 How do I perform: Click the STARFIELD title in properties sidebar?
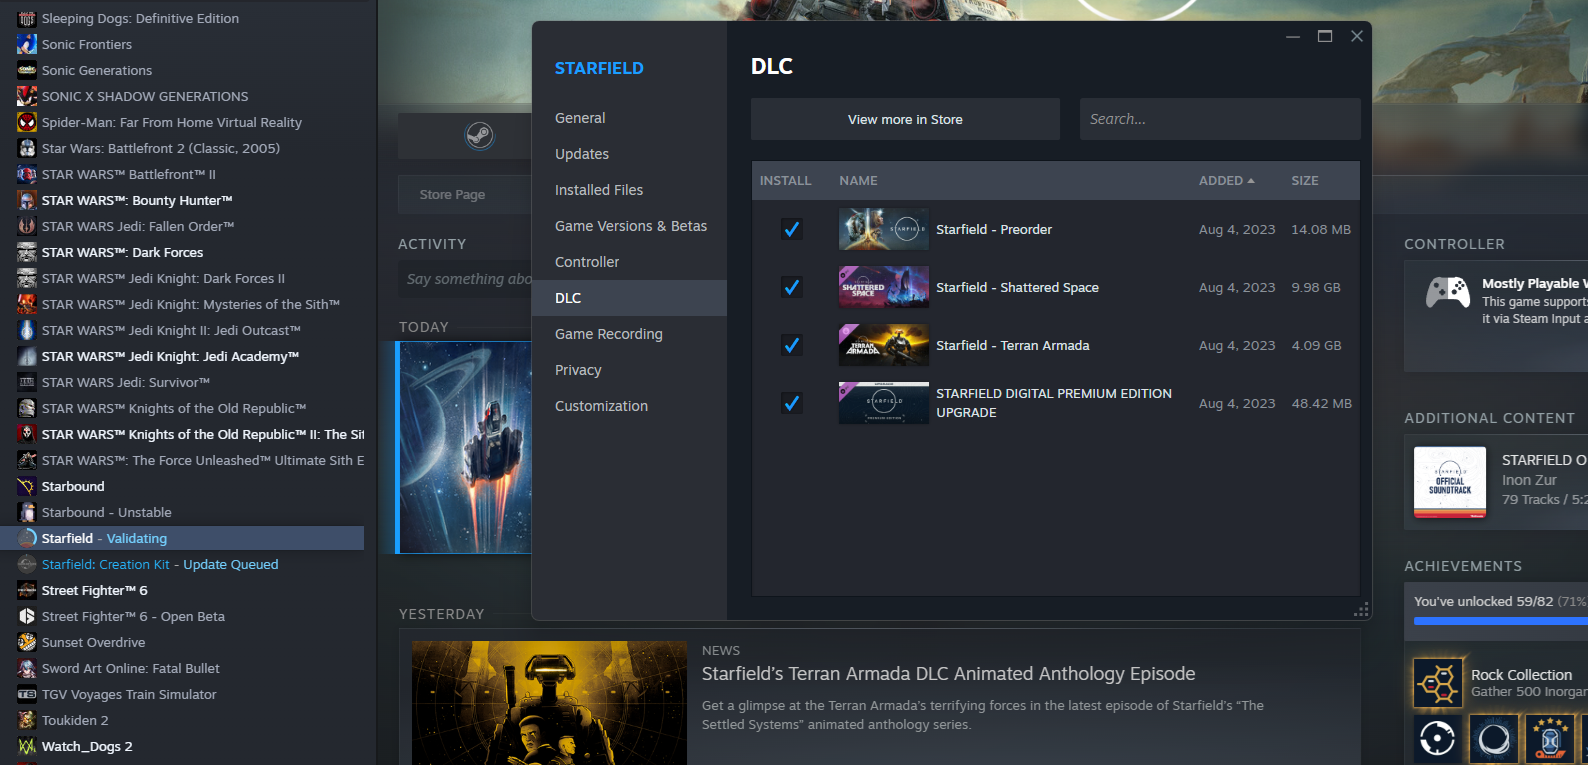[599, 68]
